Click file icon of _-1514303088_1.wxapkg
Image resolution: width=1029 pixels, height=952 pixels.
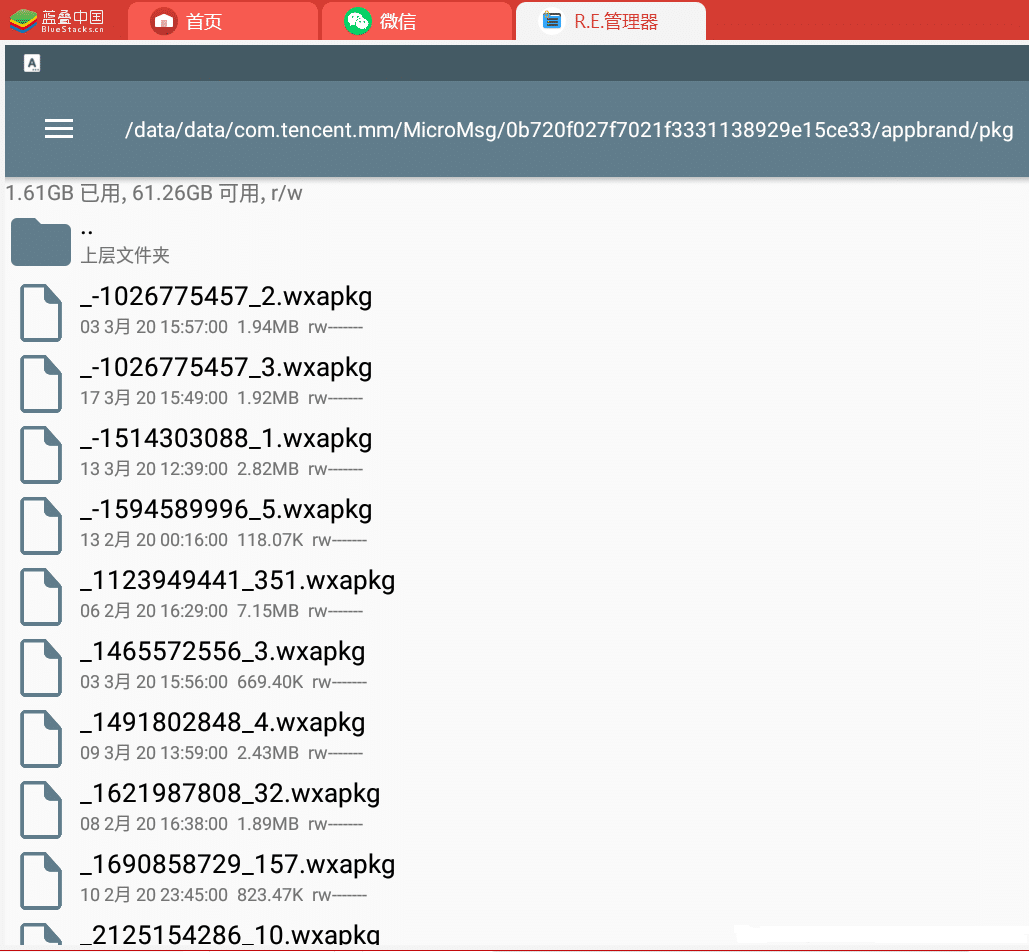click(41, 455)
